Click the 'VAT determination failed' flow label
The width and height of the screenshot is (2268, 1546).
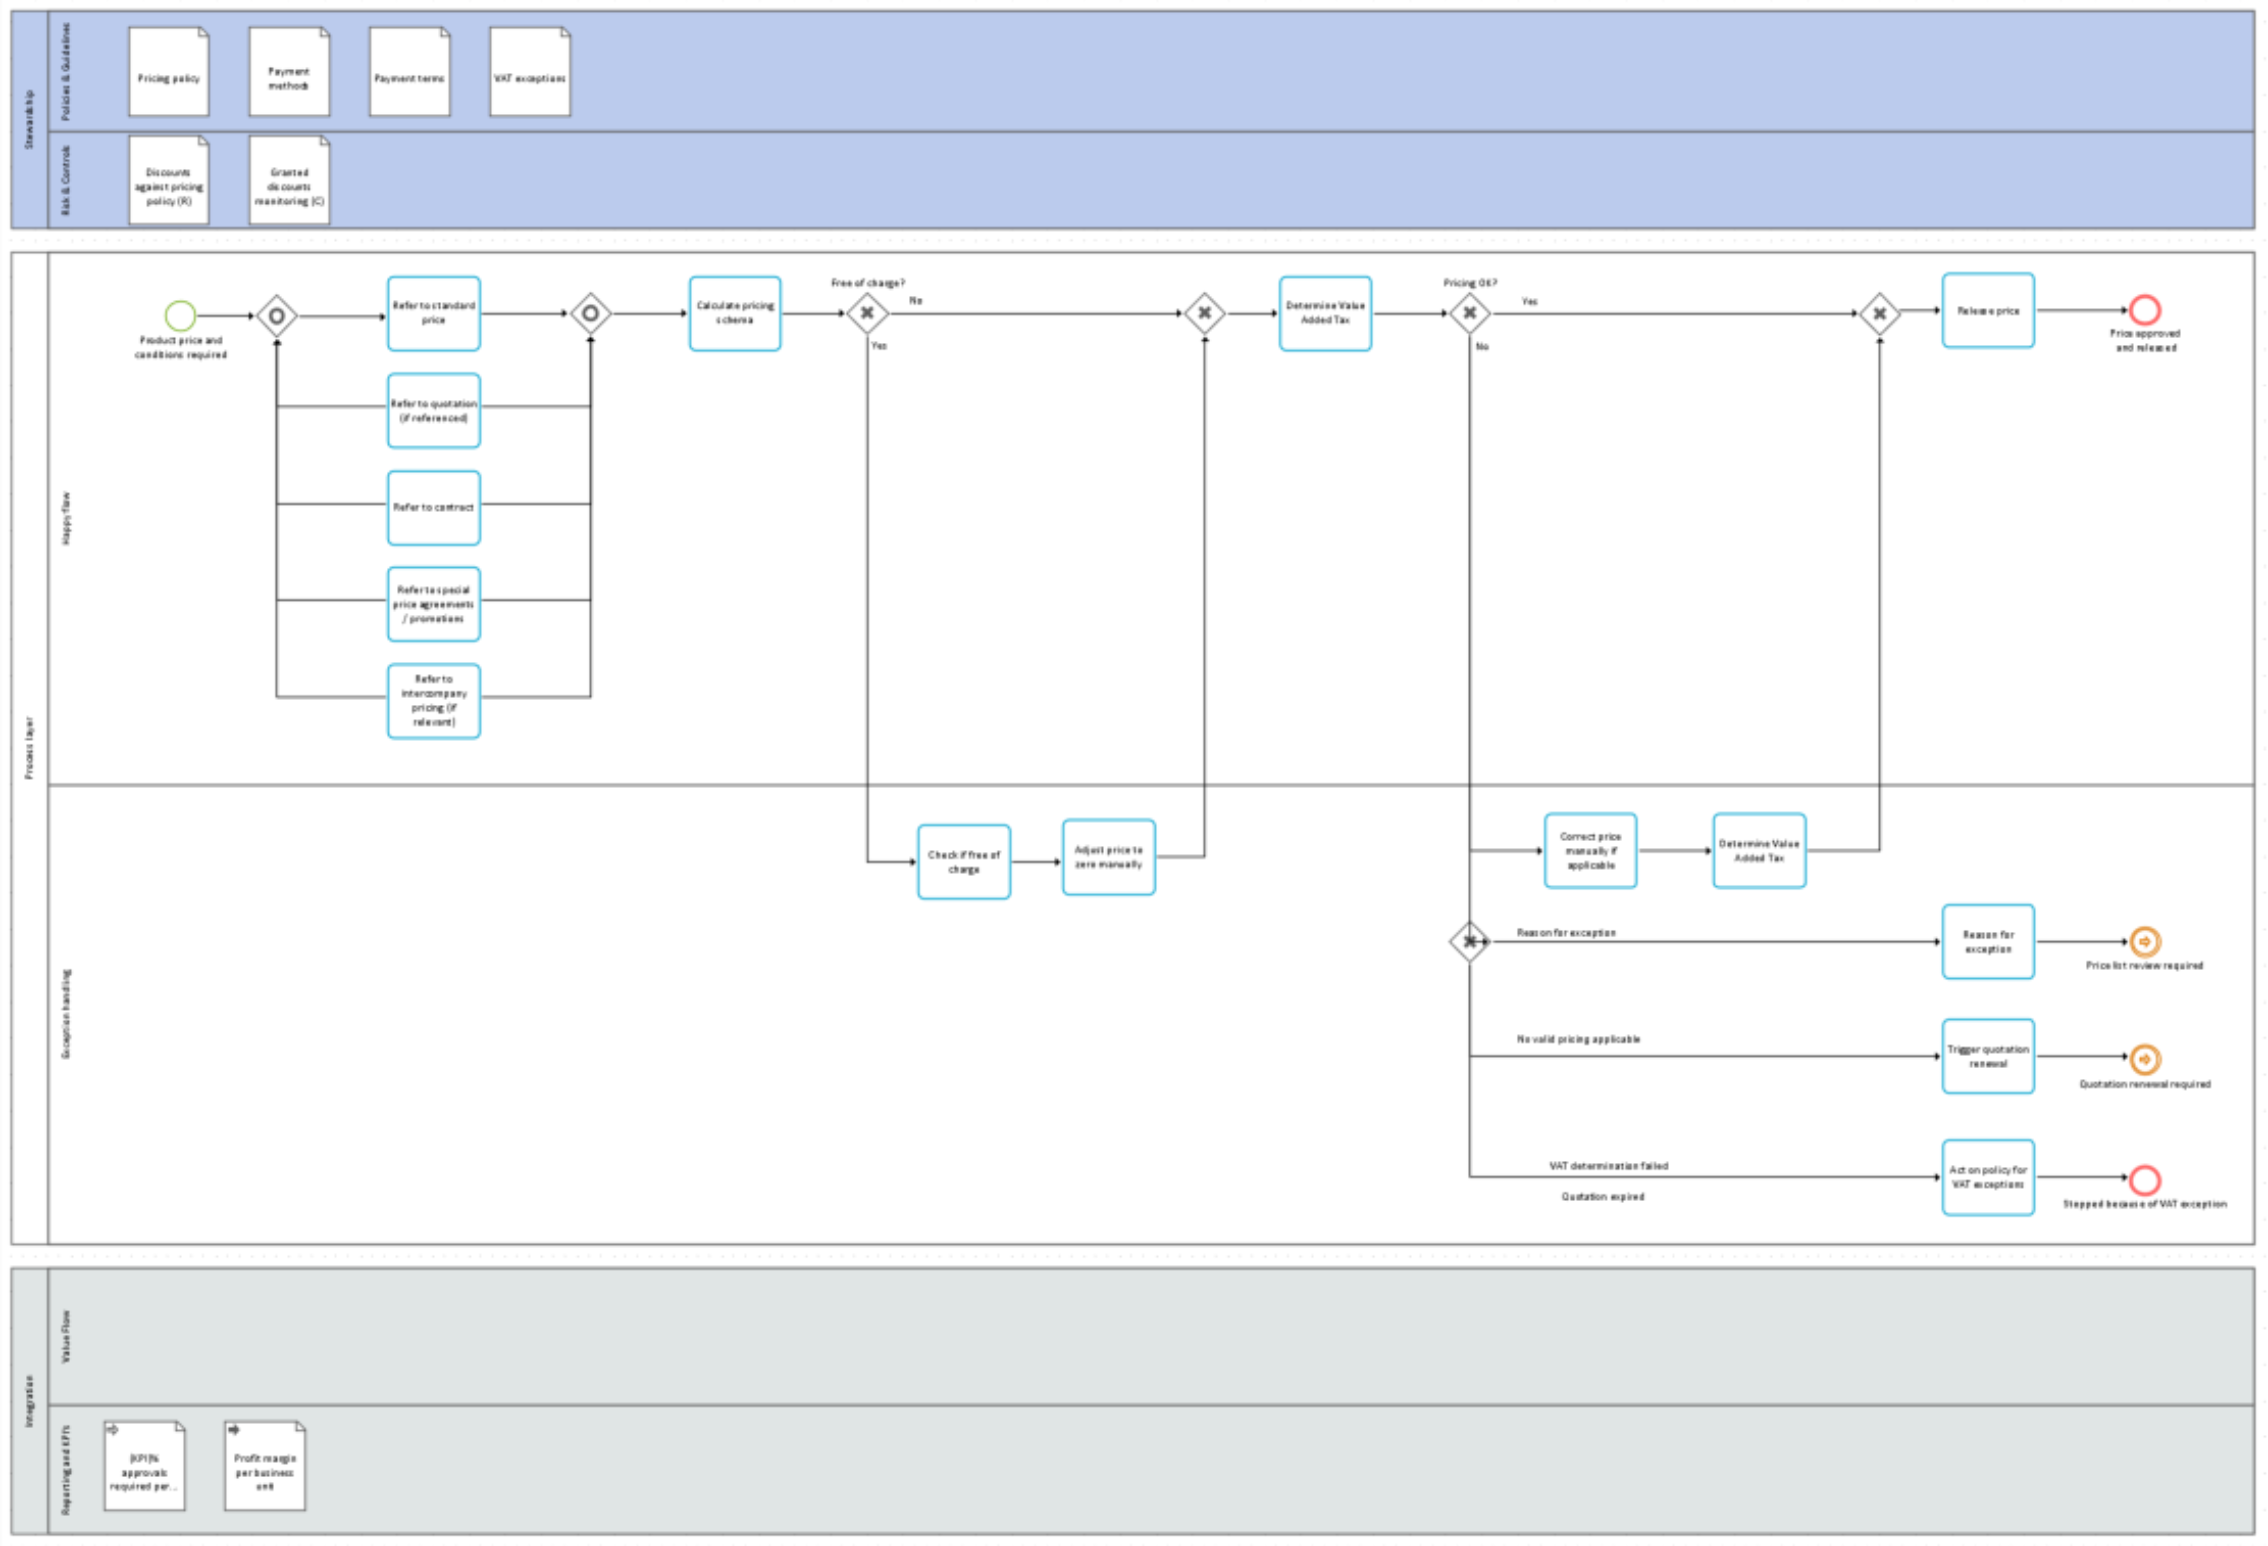(x=1609, y=1166)
